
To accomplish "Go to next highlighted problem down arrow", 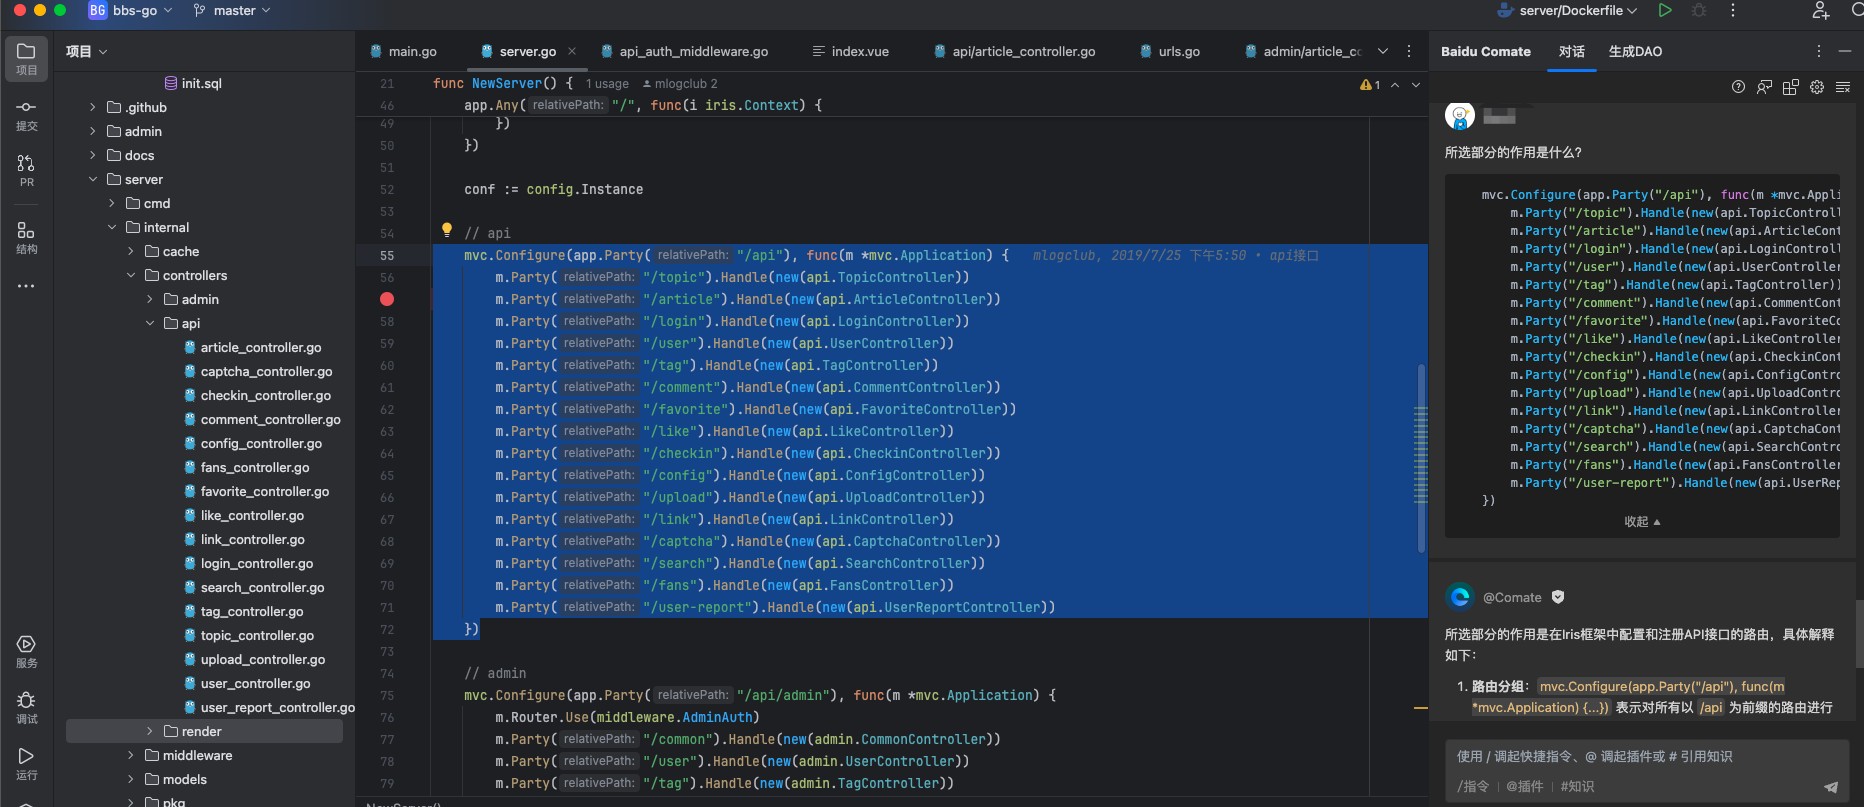I will point(1416,85).
